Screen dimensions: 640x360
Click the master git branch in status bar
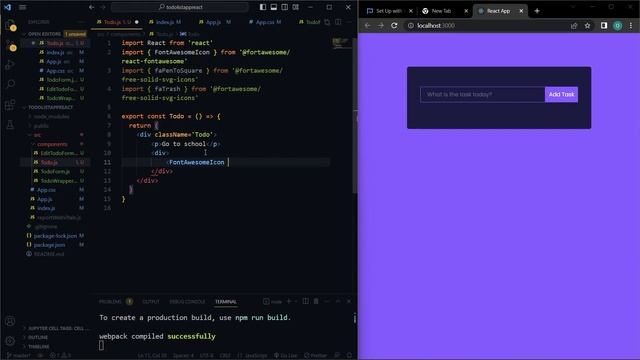pyautogui.click(x=19, y=356)
